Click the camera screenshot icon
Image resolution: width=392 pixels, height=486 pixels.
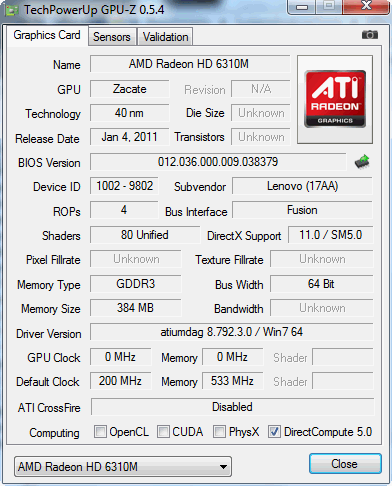[370, 35]
